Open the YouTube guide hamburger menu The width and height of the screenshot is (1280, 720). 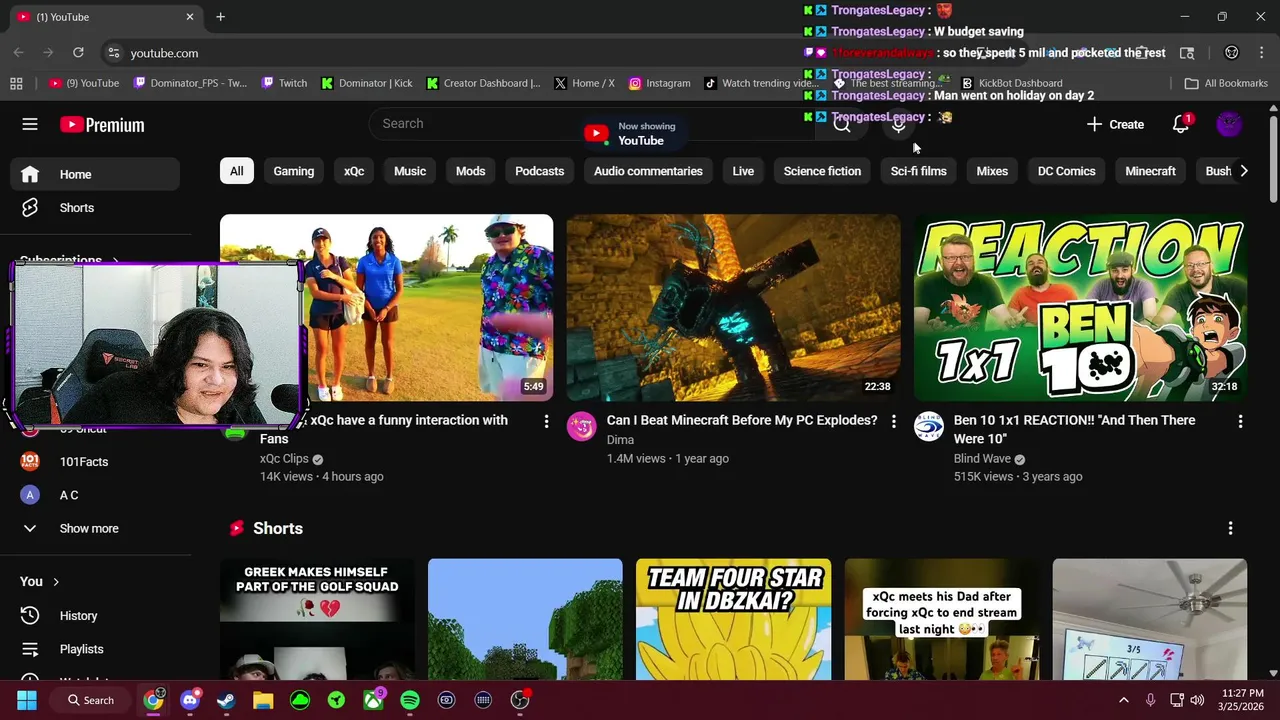[x=30, y=124]
